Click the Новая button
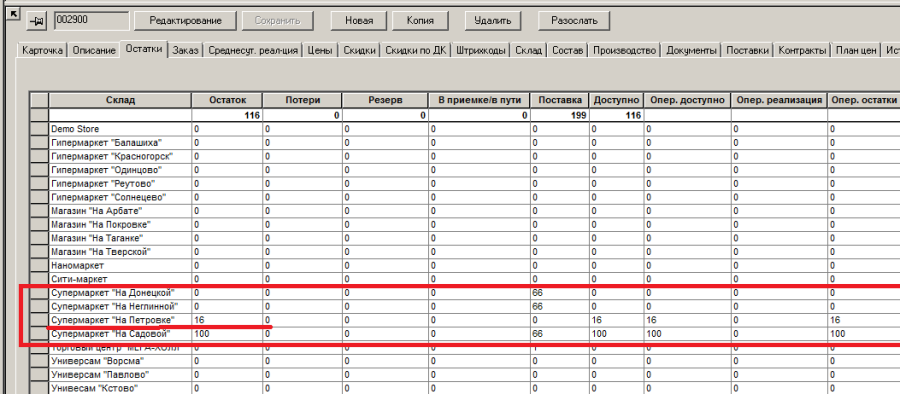 click(359, 21)
